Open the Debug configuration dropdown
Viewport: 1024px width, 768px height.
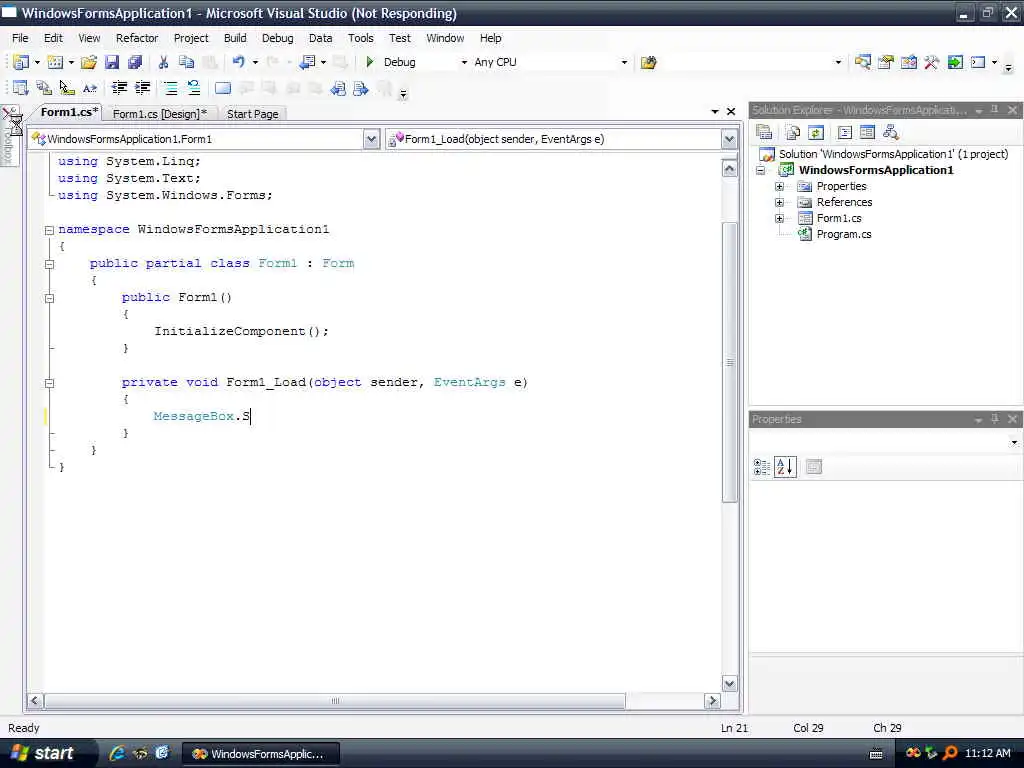click(464, 62)
